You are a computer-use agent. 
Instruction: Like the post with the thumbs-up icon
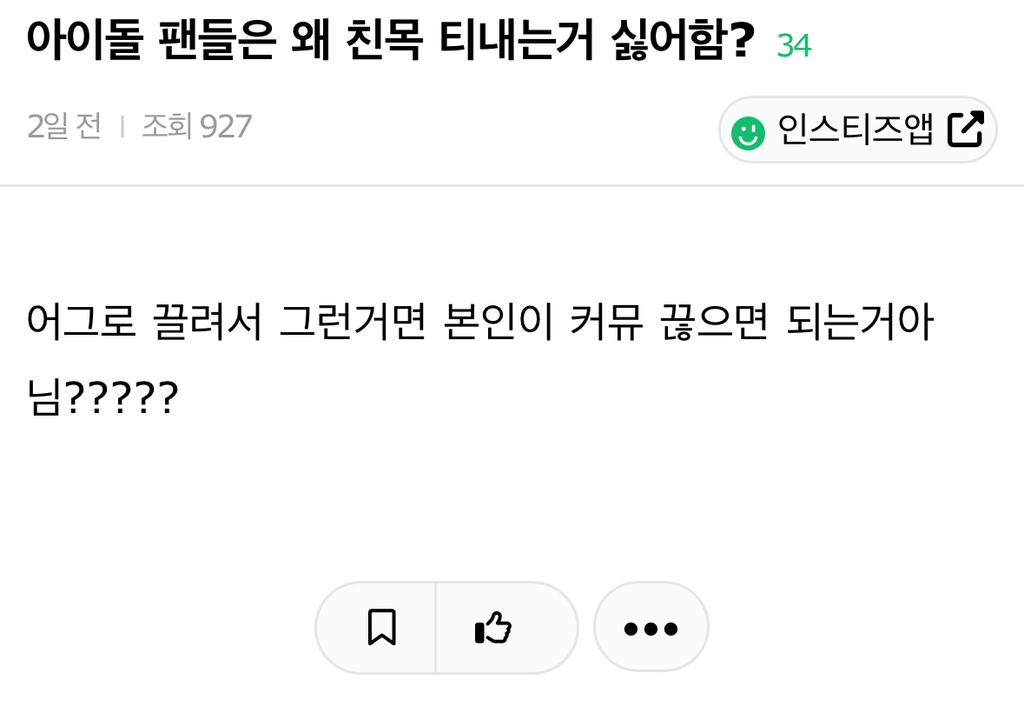click(x=492, y=628)
